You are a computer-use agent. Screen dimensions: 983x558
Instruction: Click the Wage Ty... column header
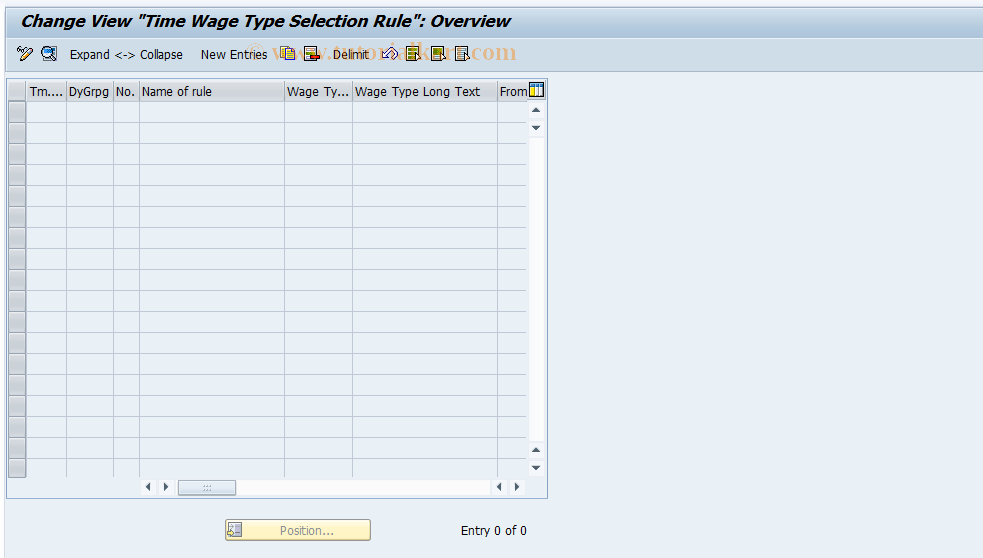tap(318, 92)
